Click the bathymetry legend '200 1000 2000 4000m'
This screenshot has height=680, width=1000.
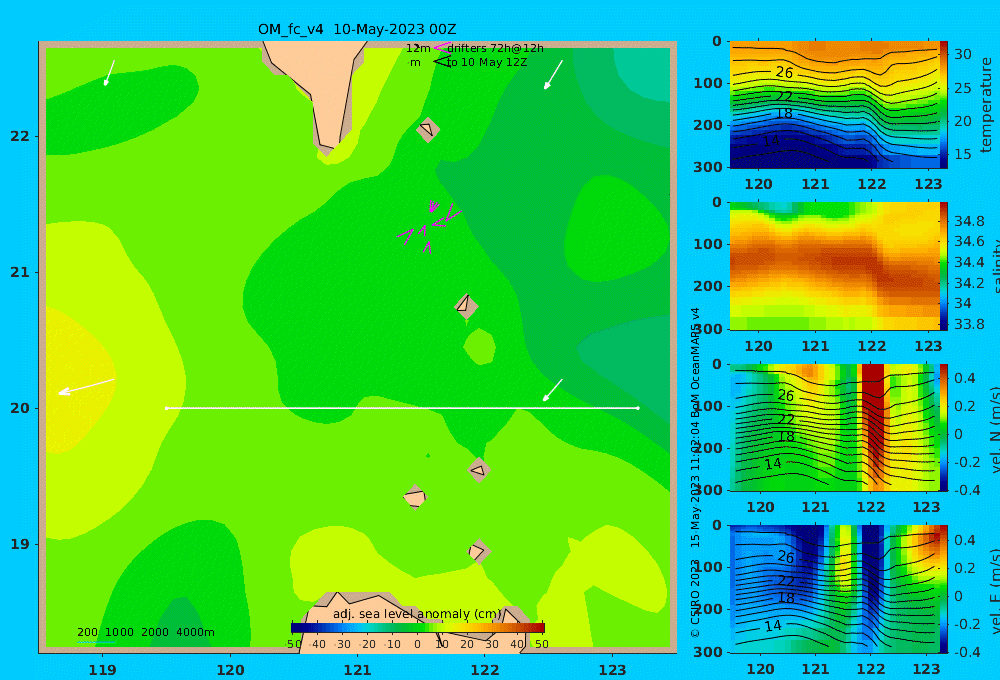(x=145, y=632)
